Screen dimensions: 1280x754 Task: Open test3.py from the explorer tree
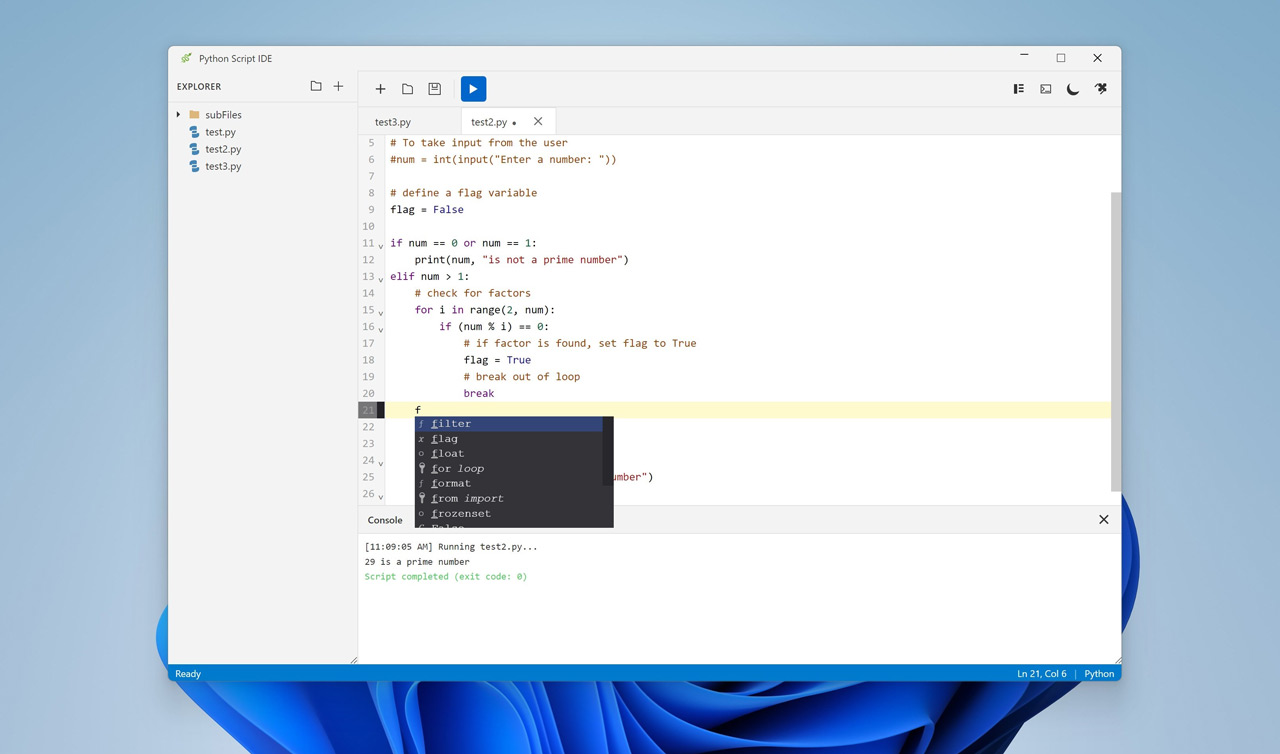223,166
